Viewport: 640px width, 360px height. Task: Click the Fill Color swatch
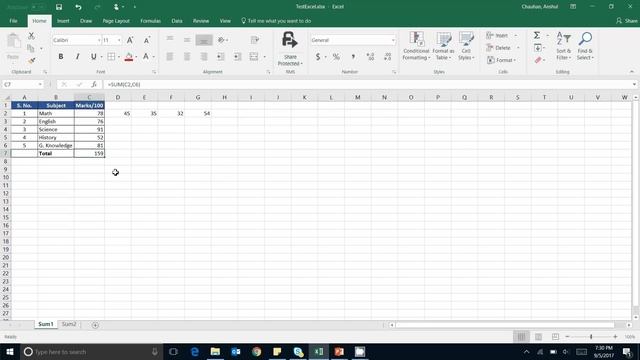(129, 57)
